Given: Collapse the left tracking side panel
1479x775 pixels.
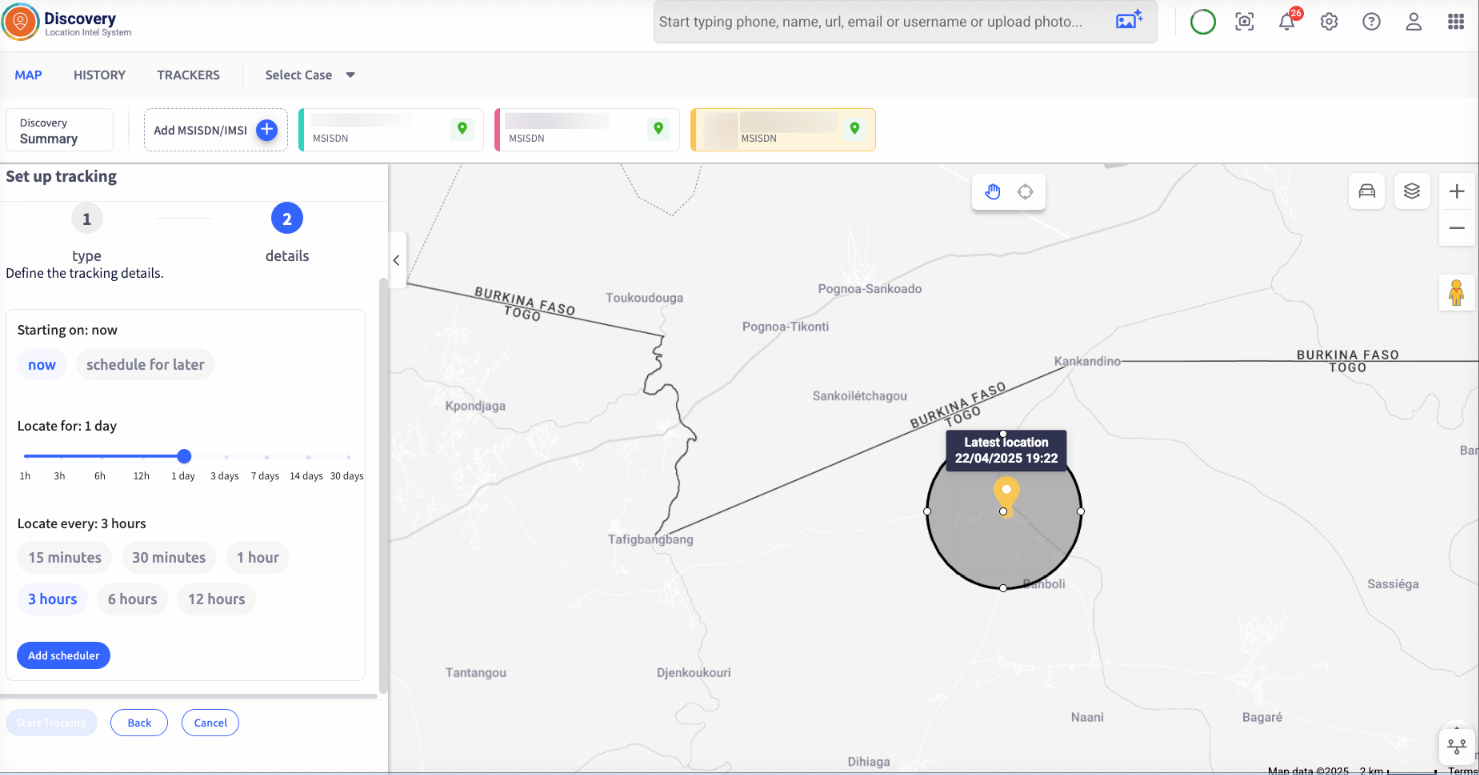Looking at the screenshot, I should click(396, 260).
